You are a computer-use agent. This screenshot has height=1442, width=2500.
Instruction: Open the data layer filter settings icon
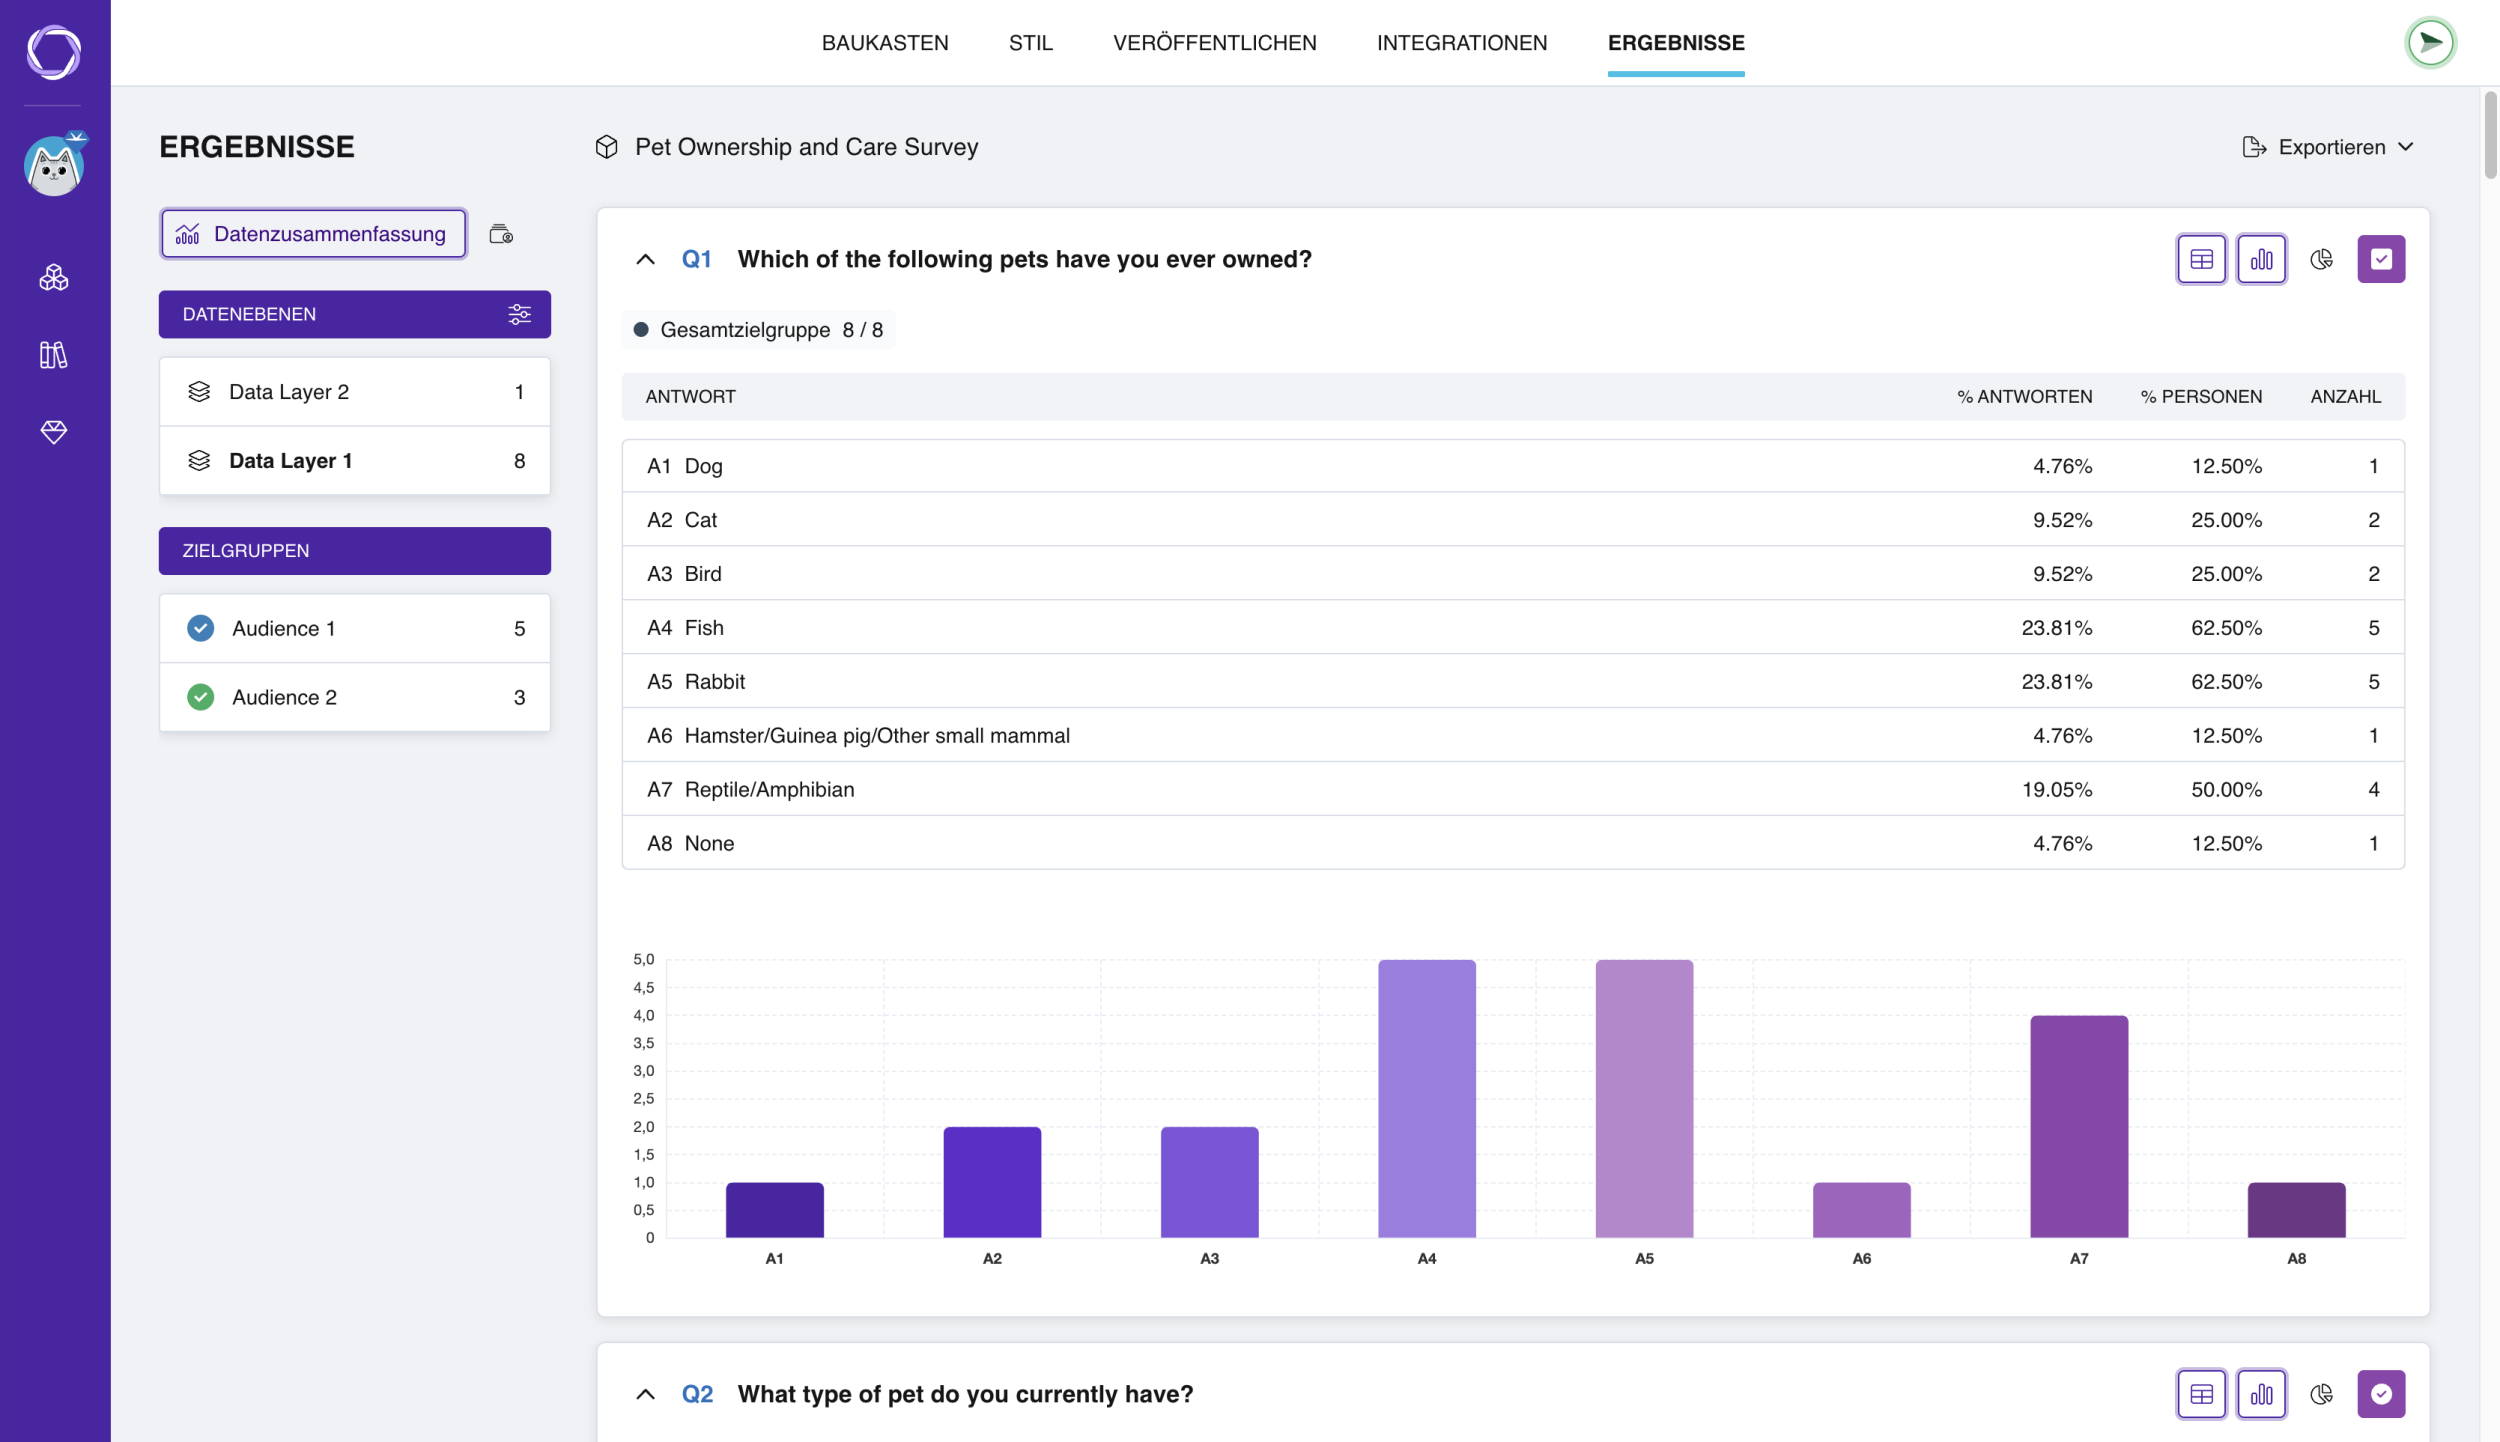[519, 314]
